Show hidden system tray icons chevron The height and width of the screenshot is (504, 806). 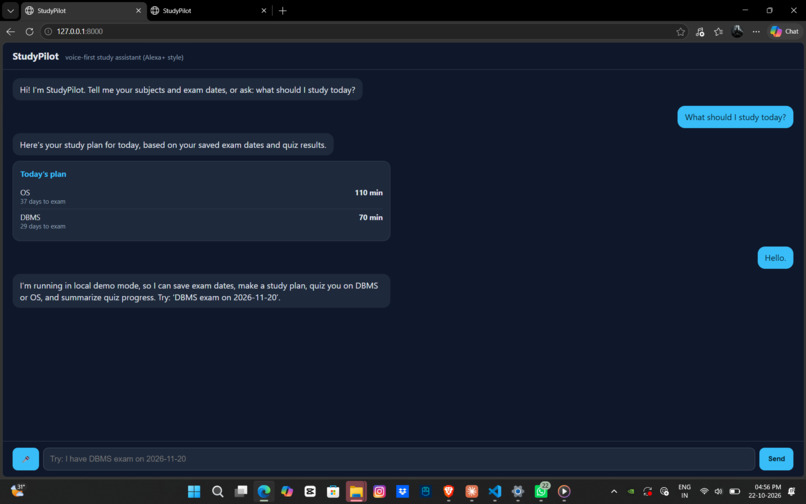(614, 492)
